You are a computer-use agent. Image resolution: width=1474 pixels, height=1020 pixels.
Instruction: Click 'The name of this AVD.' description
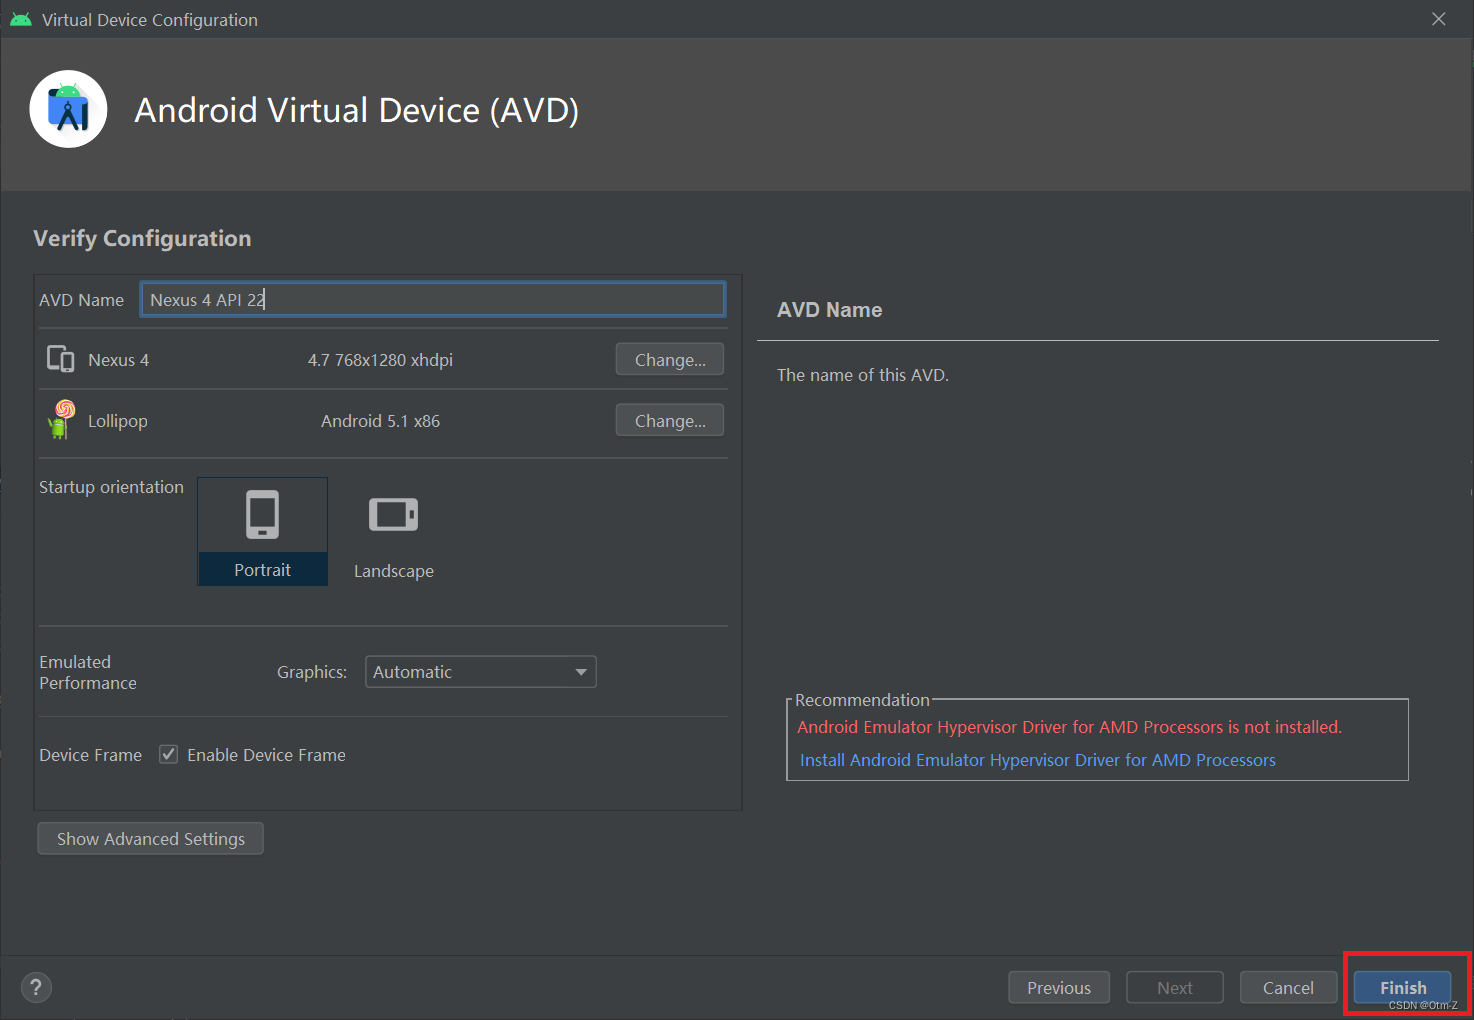863,375
